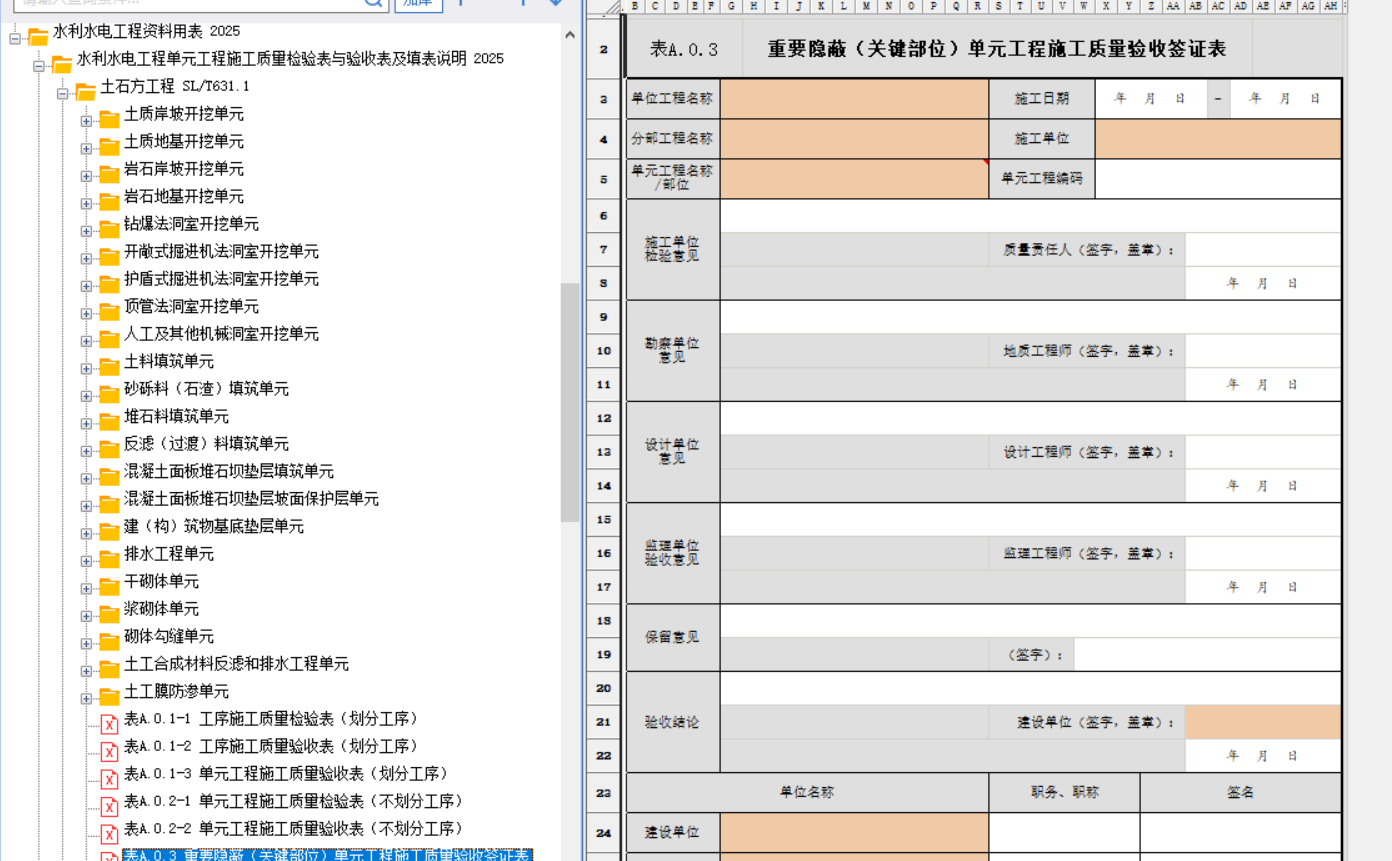1392x861 pixels.
Task: Click the folder icon for 土料填筑单元
Action: click(x=109, y=367)
